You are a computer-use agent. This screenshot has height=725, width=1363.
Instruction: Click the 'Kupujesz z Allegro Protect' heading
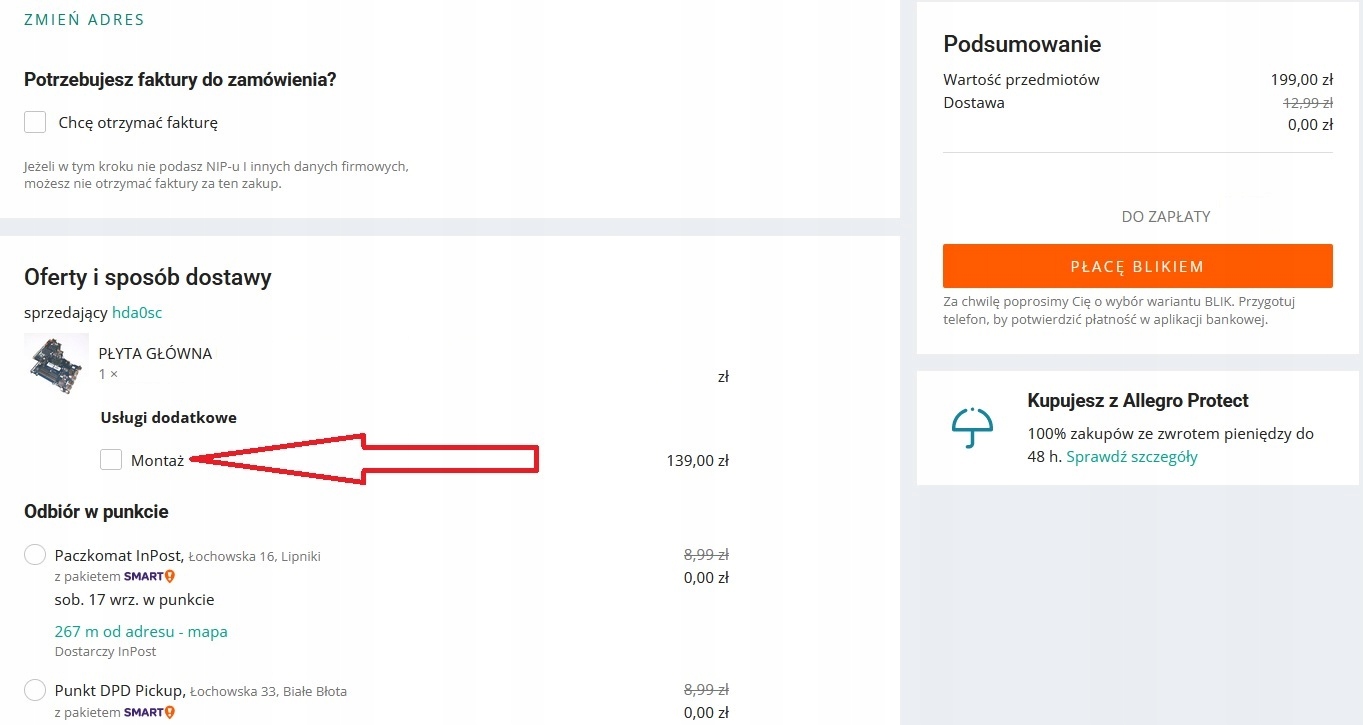[x=1138, y=401]
